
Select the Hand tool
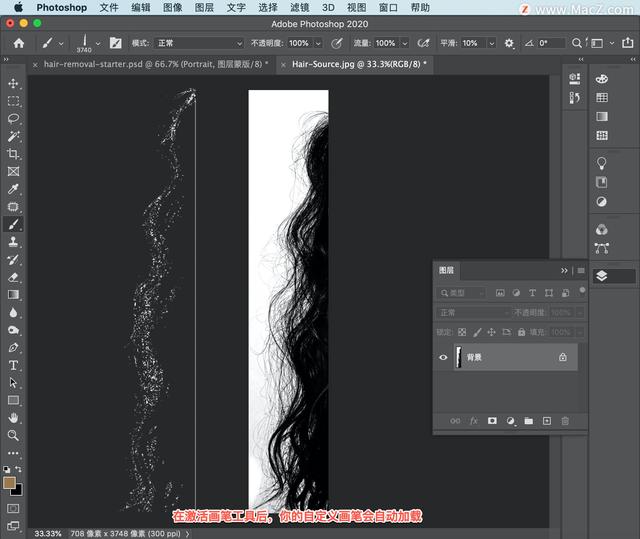[13, 418]
